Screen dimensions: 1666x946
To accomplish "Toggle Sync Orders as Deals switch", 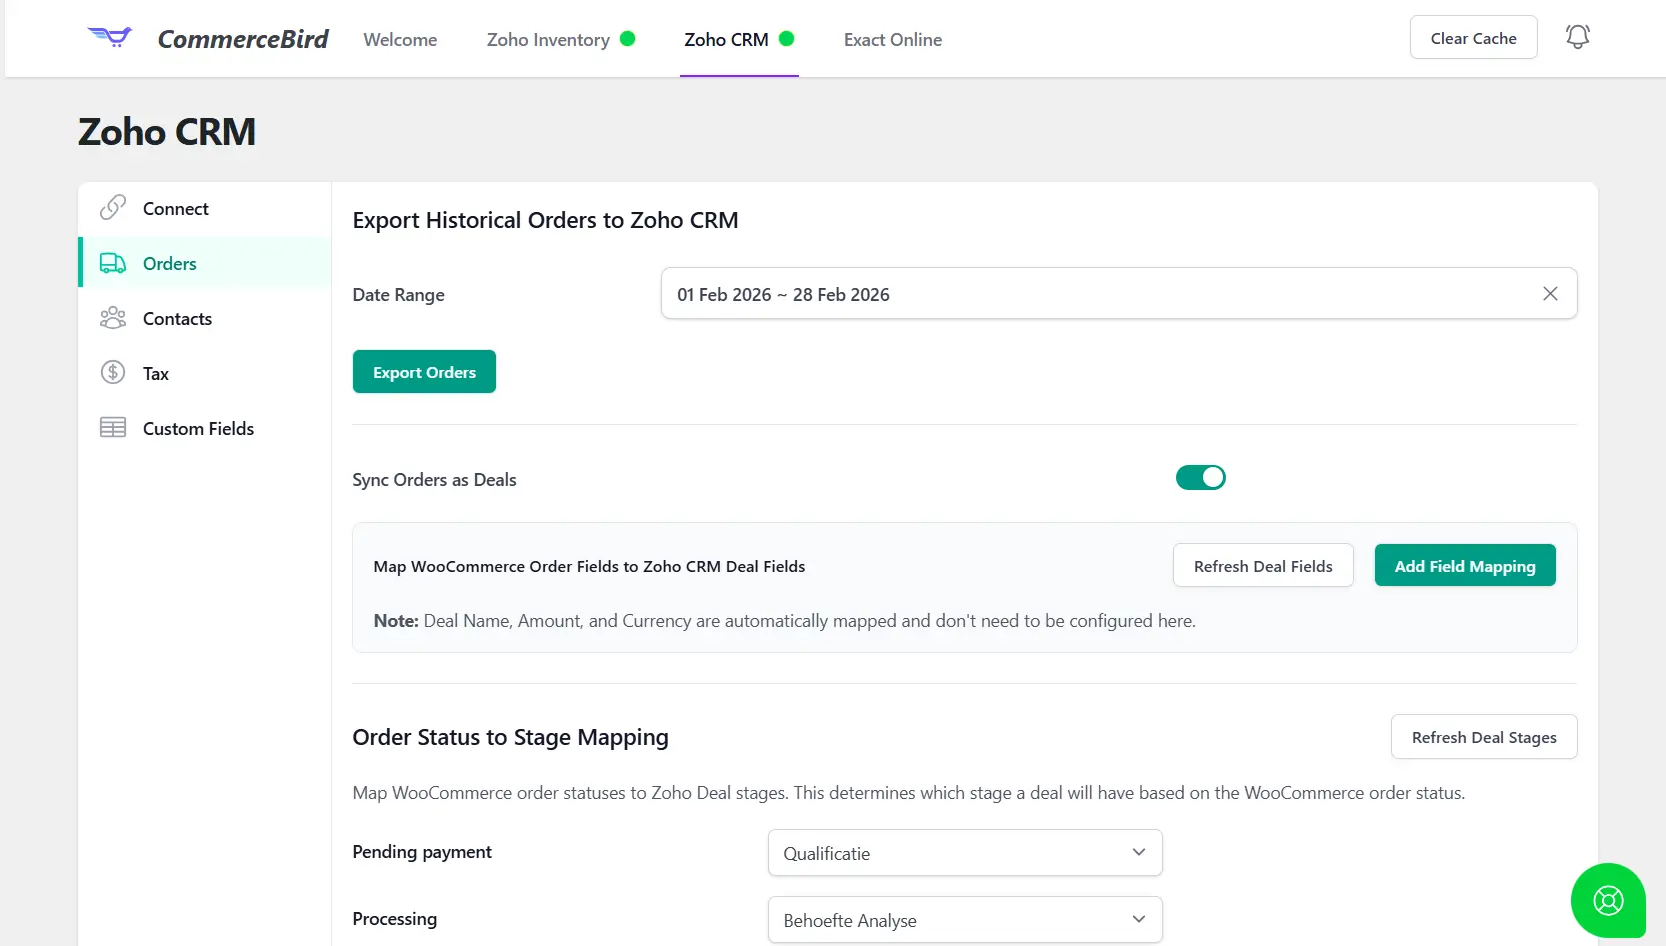I will click(1201, 478).
